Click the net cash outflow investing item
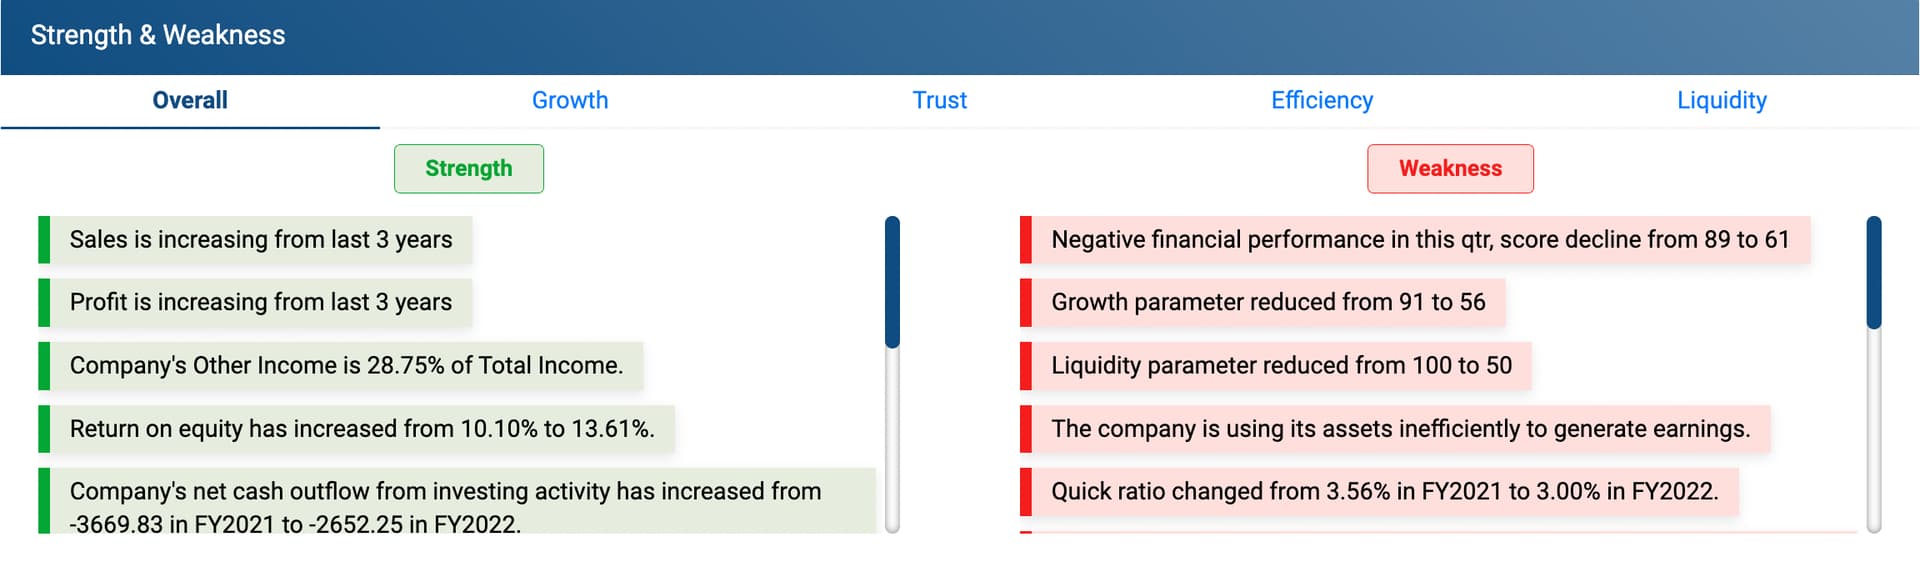 (457, 501)
